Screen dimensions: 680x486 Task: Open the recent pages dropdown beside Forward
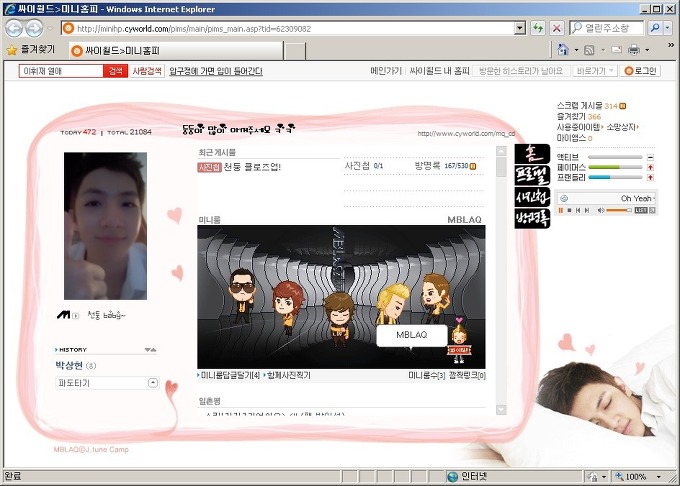click(x=50, y=29)
